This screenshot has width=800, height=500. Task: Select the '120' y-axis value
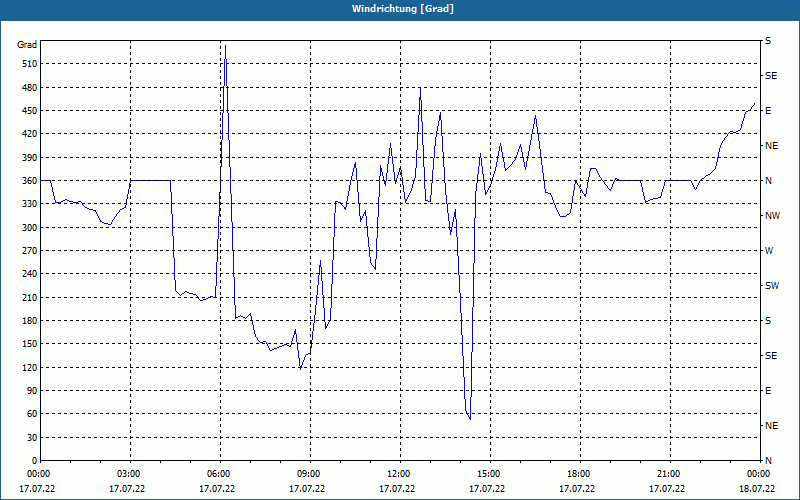(30, 367)
